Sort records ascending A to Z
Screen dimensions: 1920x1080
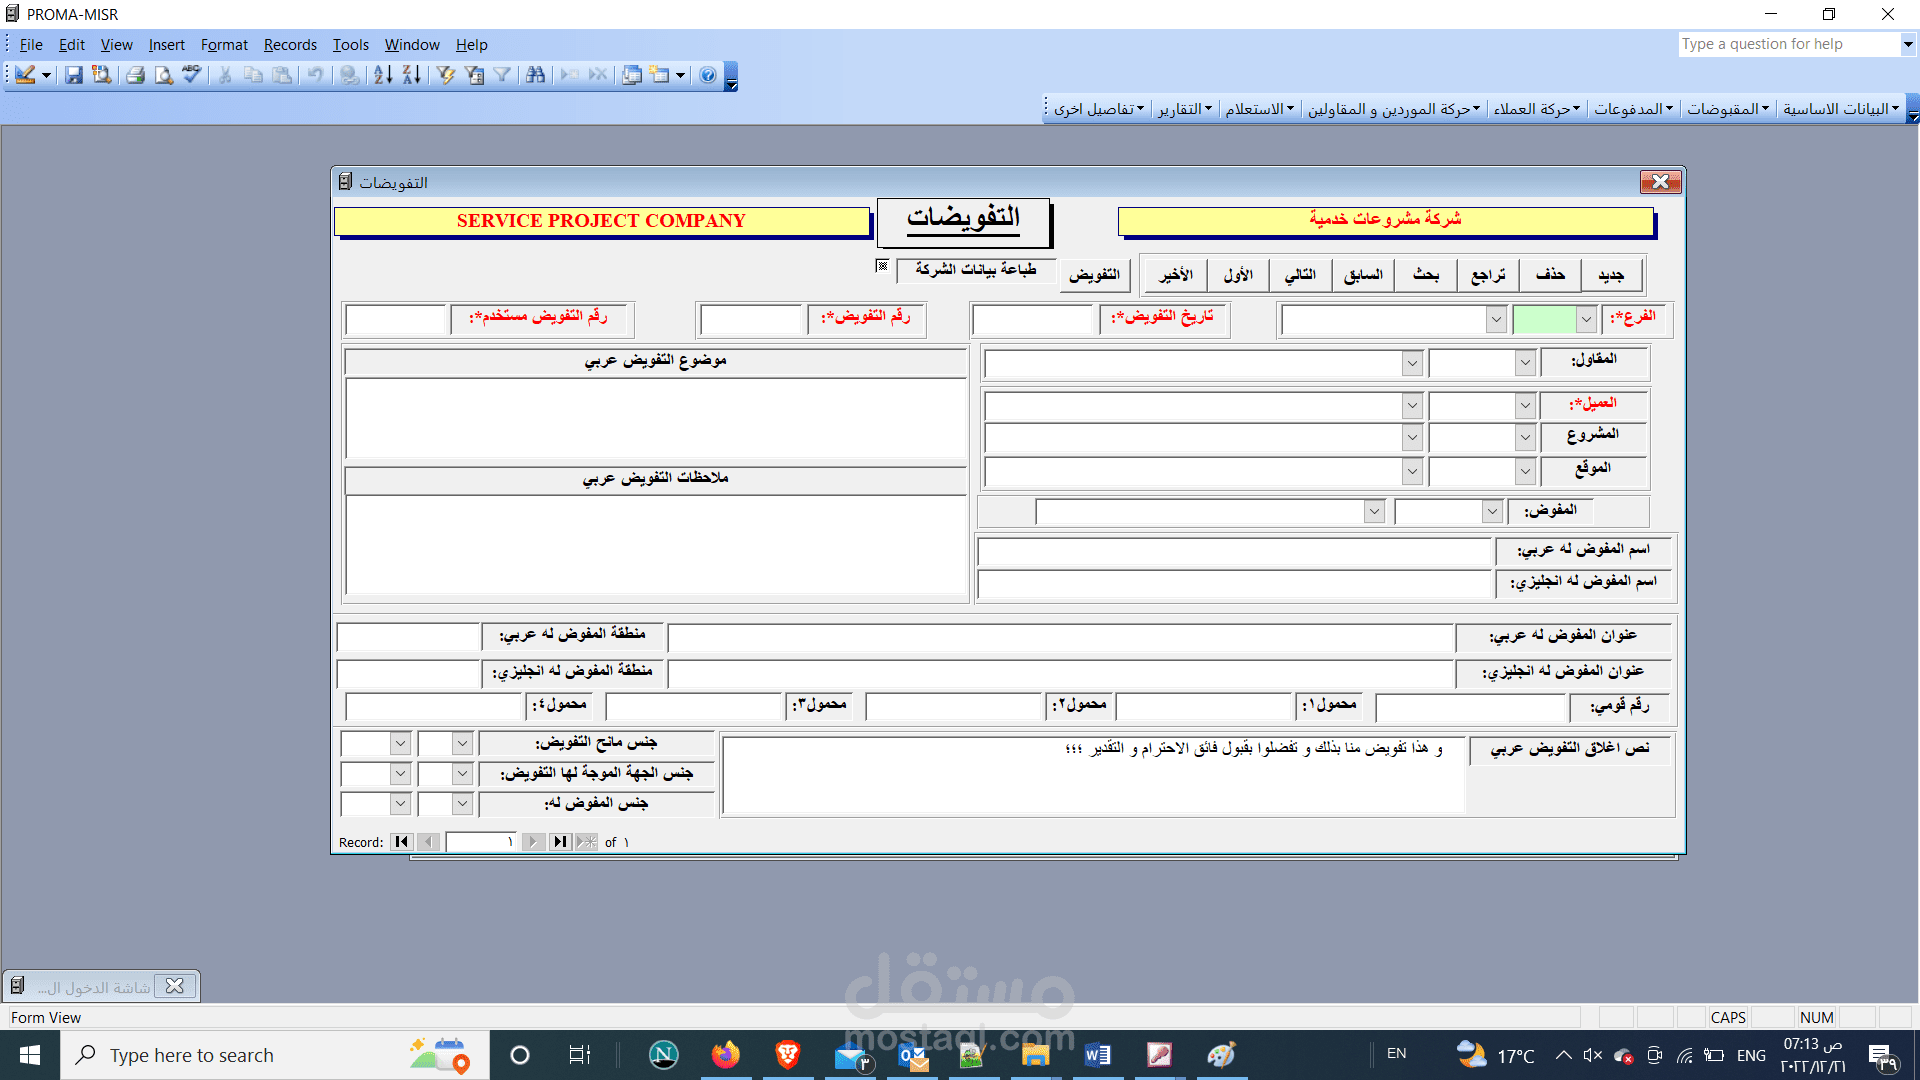click(383, 75)
